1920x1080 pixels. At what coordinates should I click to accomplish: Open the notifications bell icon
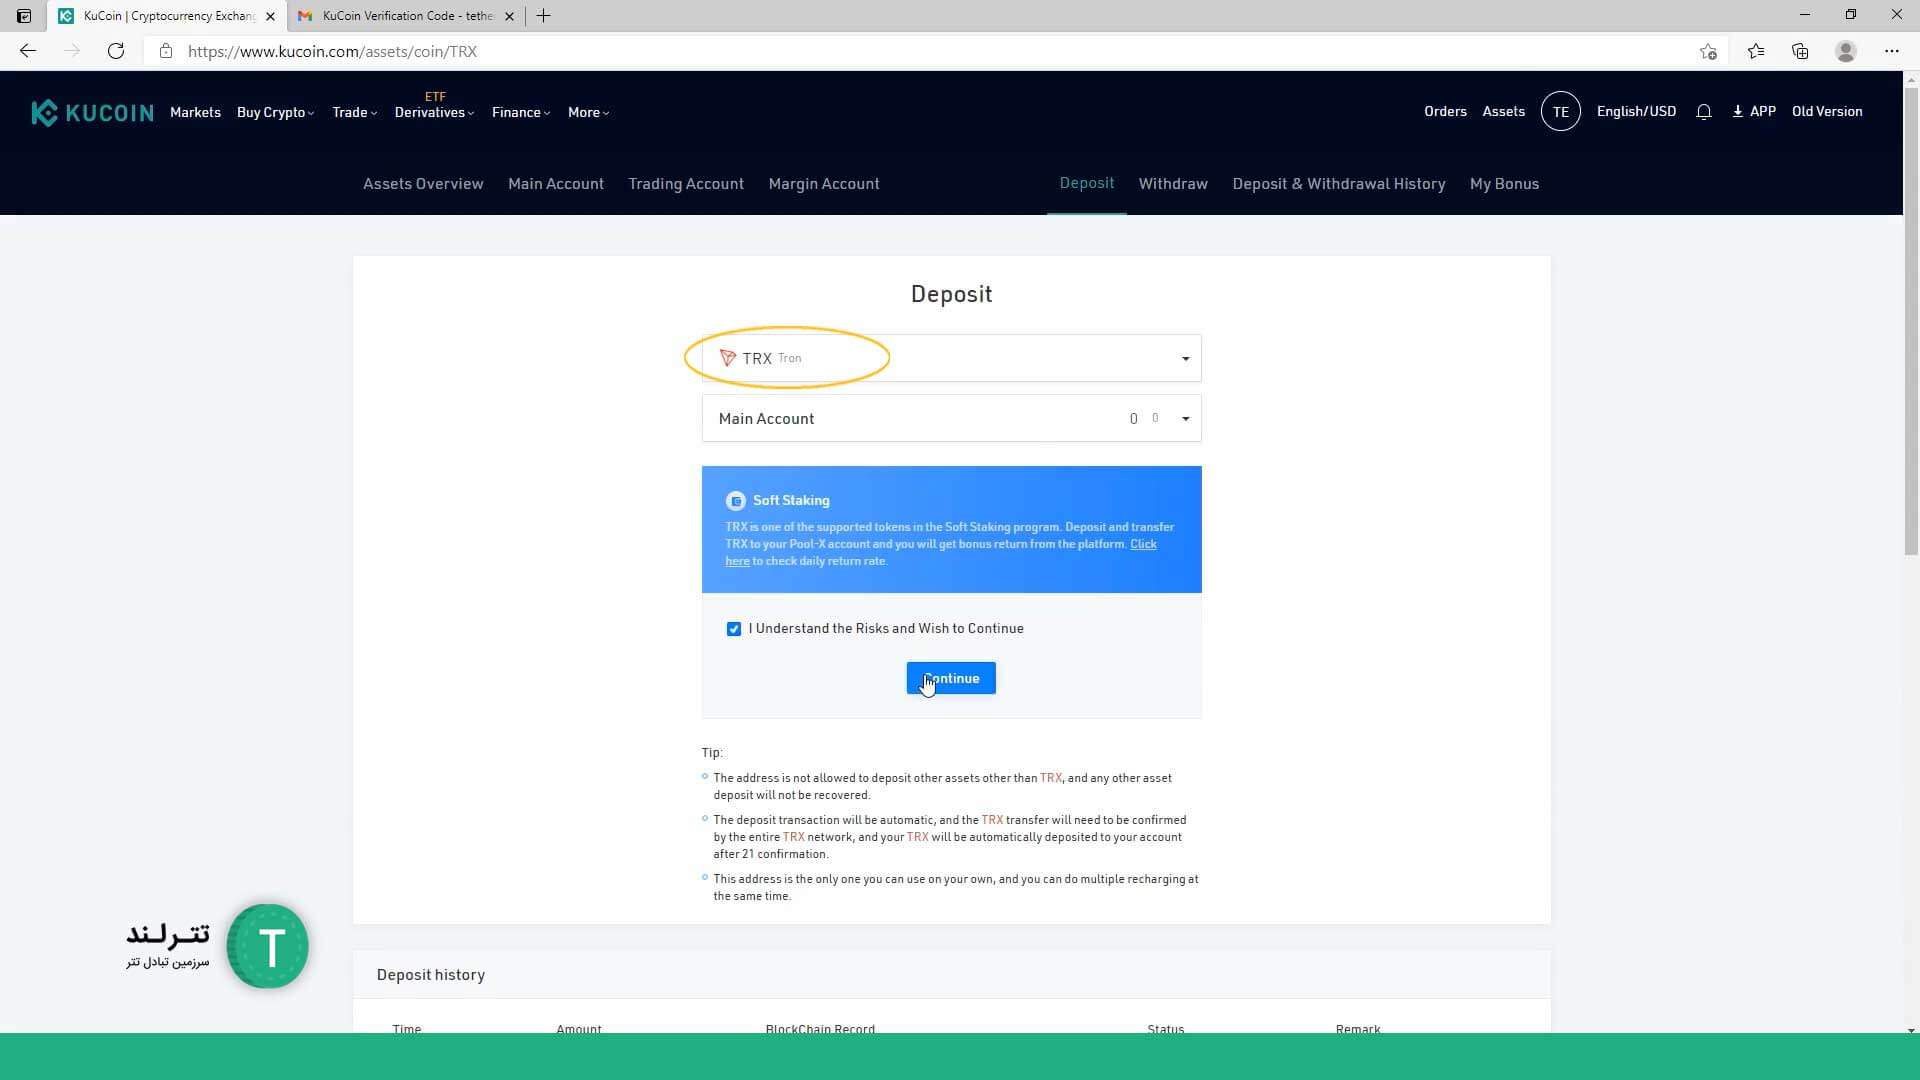point(1704,112)
